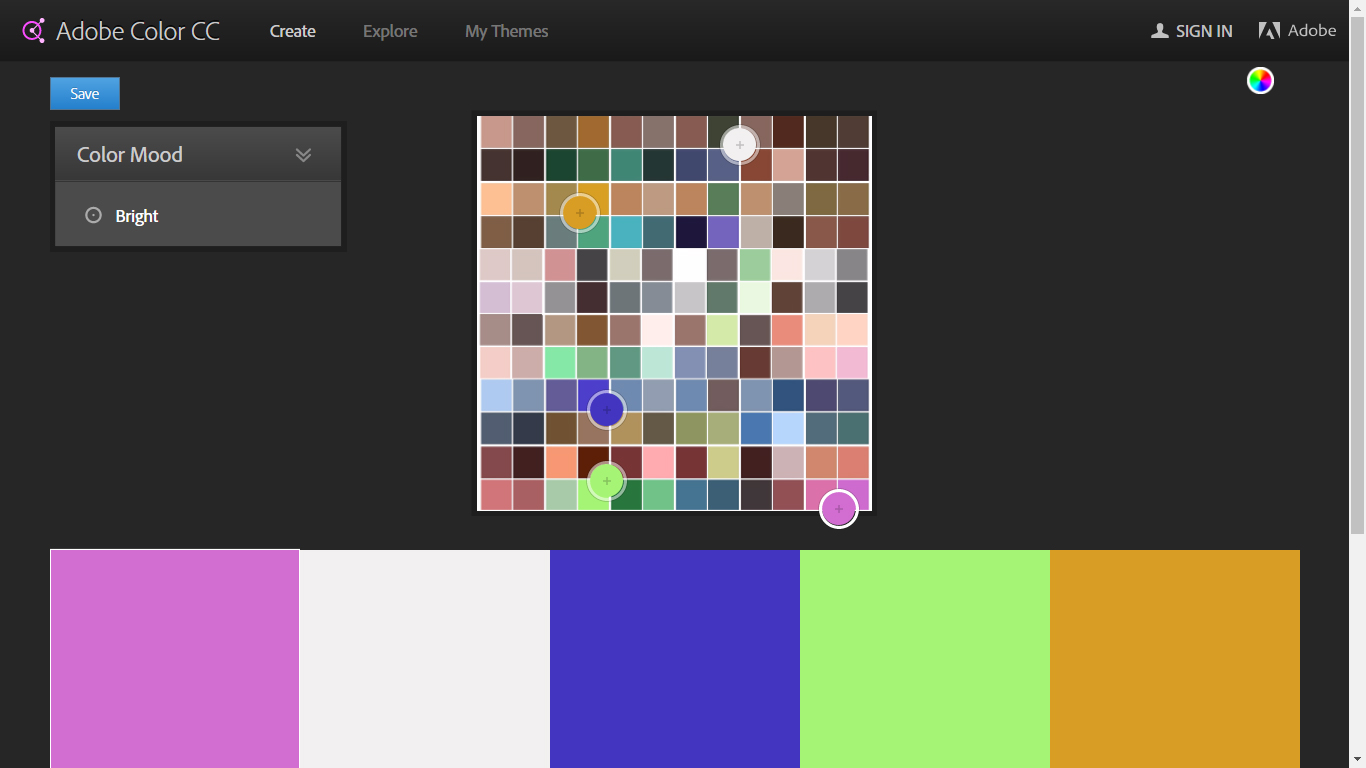
Task: Select the green color picker handle
Action: coord(606,481)
